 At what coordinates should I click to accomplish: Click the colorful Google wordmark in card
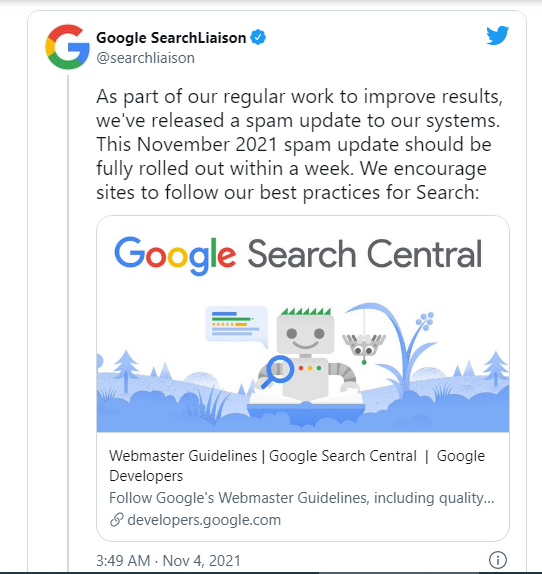175,255
